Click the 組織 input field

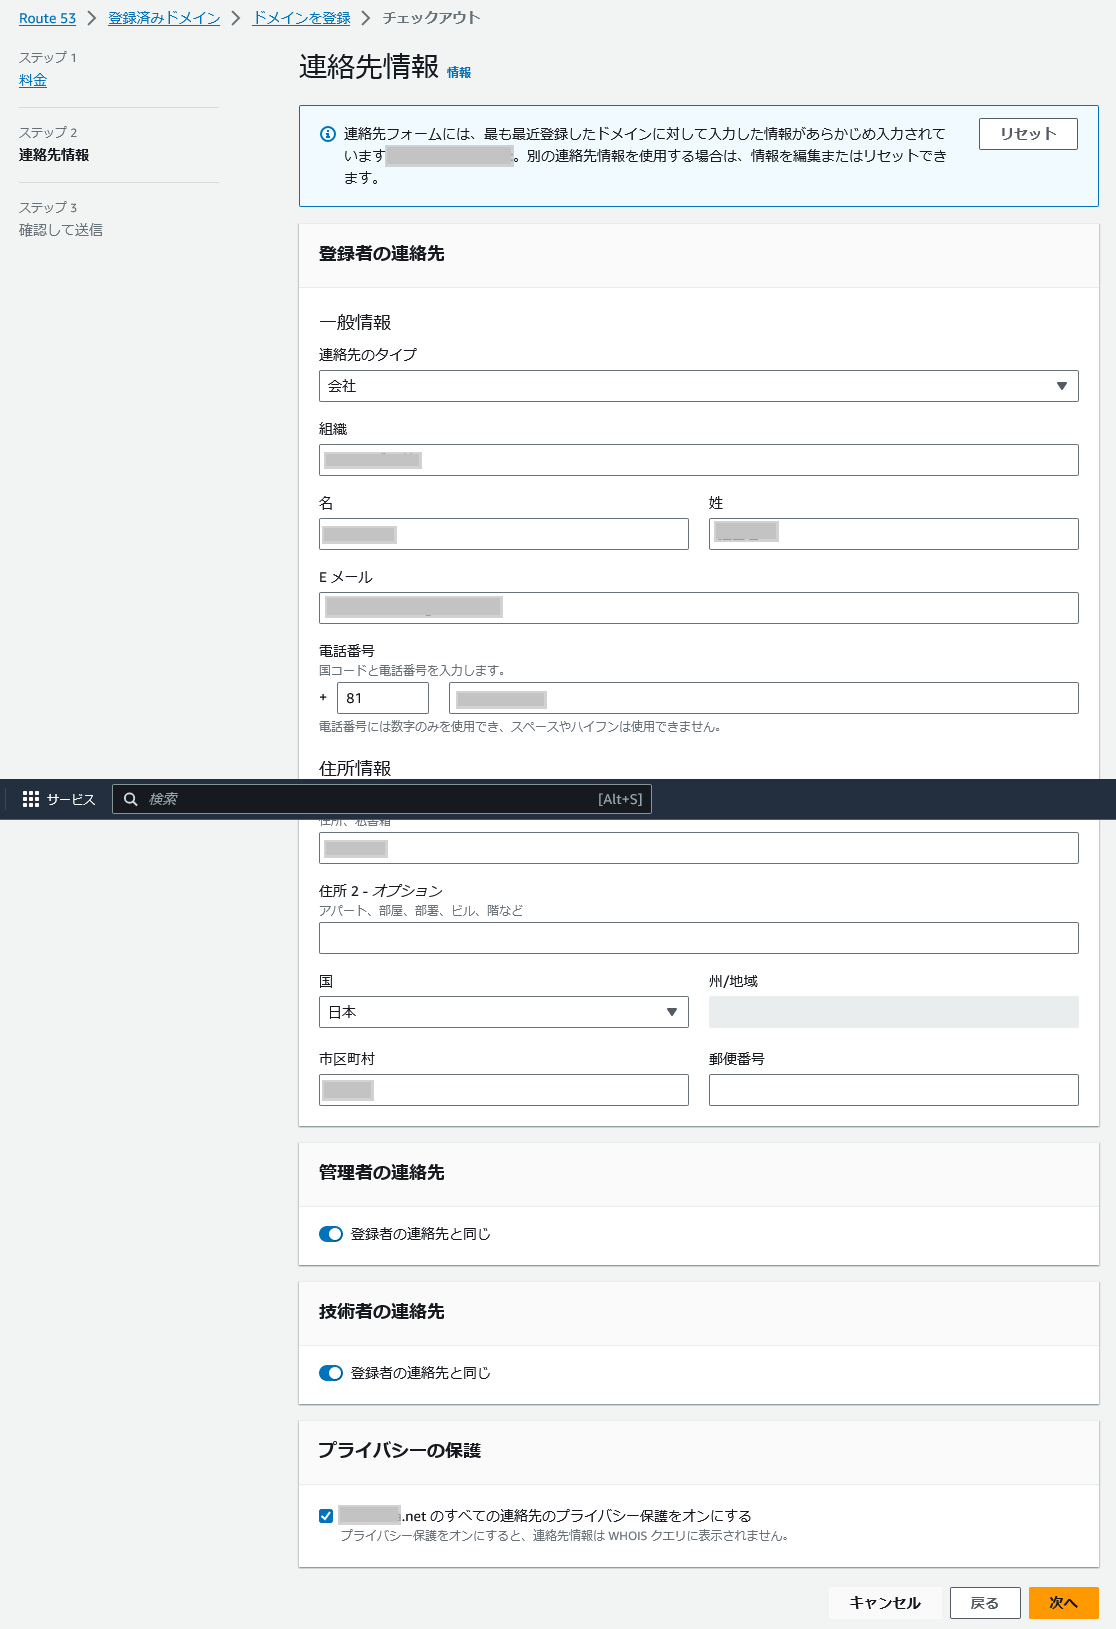(698, 460)
